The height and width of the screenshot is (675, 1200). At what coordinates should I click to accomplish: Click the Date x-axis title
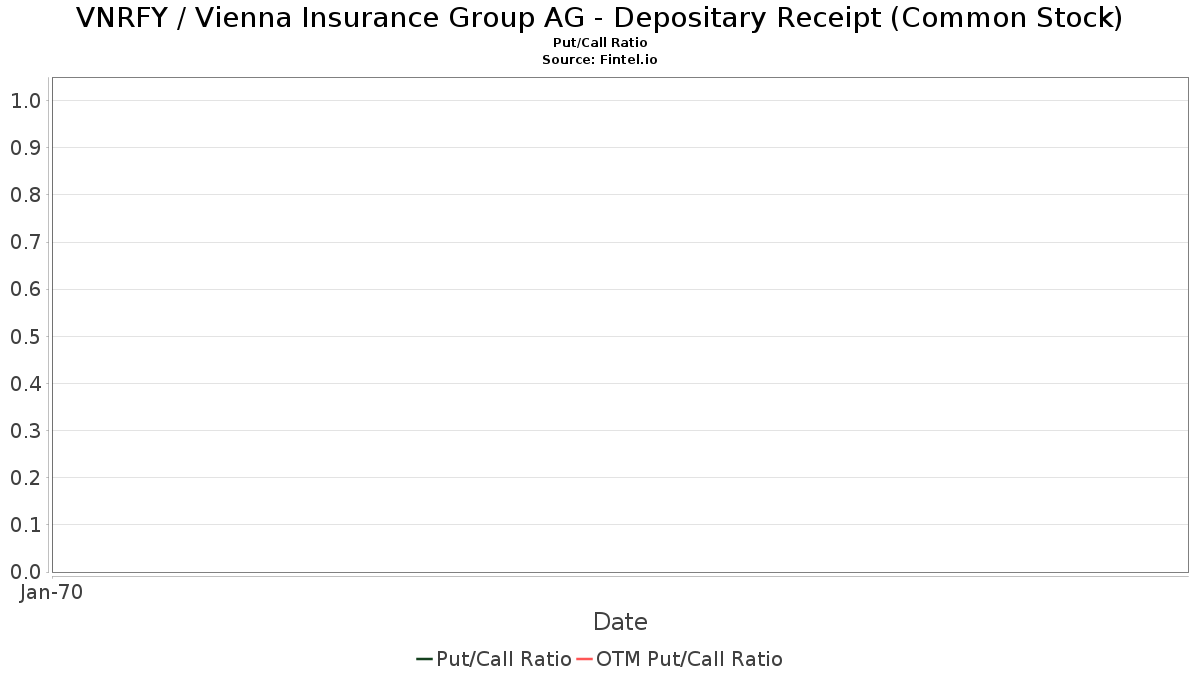(620, 622)
